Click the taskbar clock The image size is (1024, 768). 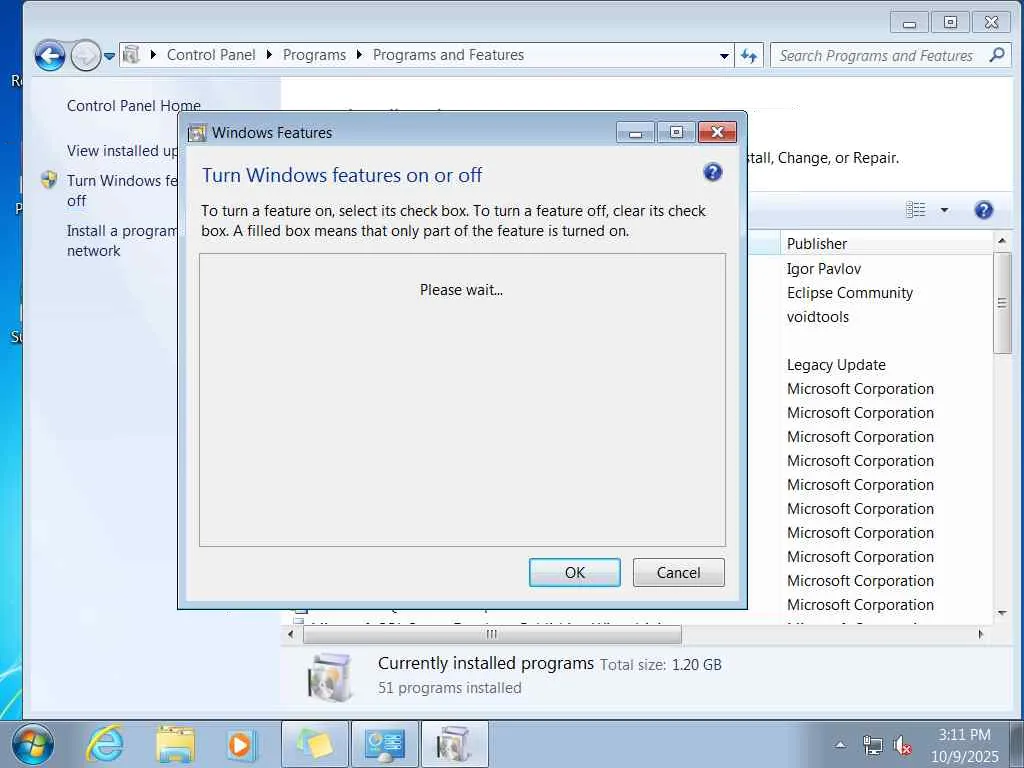(x=965, y=745)
